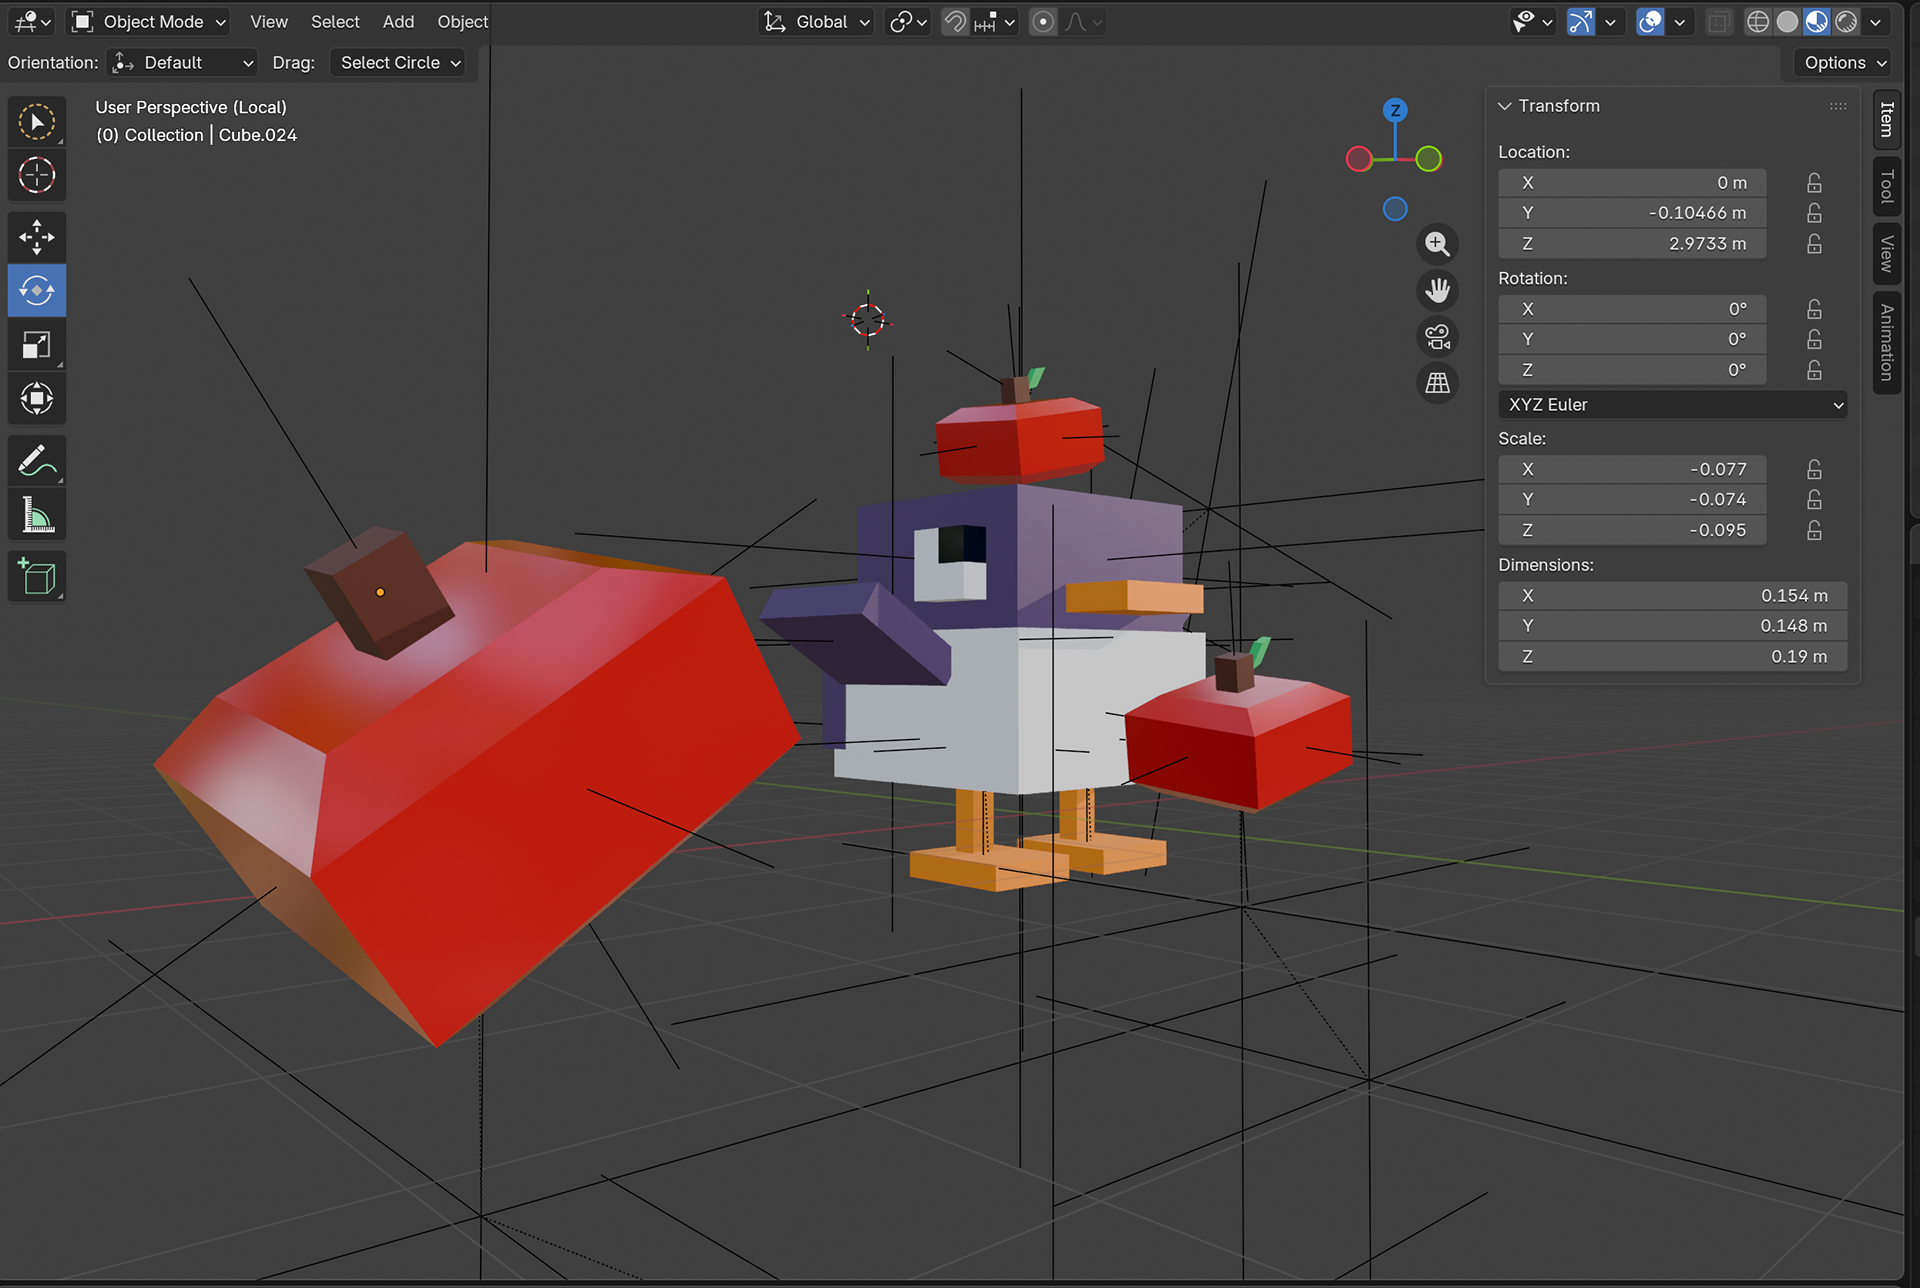This screenshot has height=1288, width=1920.
Task: Toggle lock for Scale Z
Action: (x=1814, y=530)
